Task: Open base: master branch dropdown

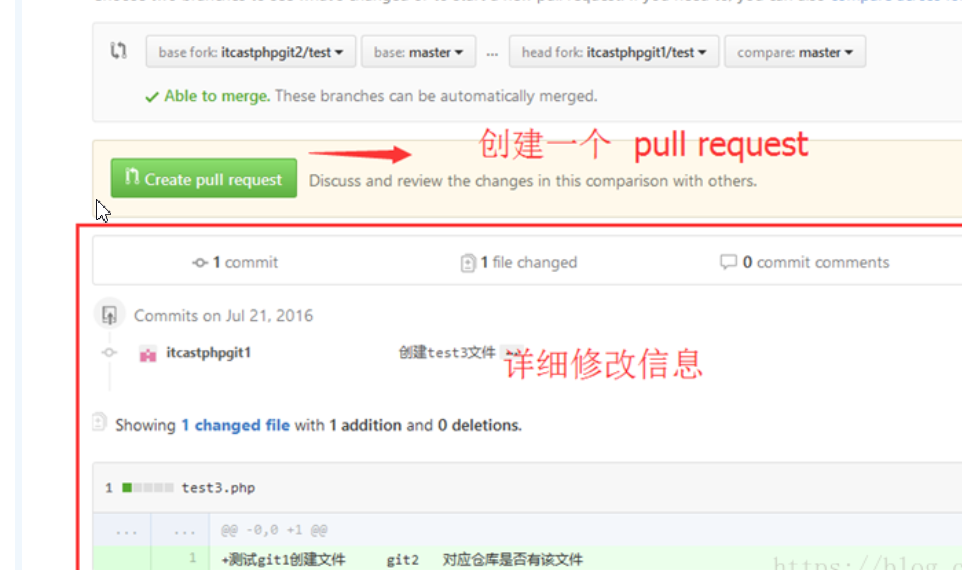Action: 418,52
